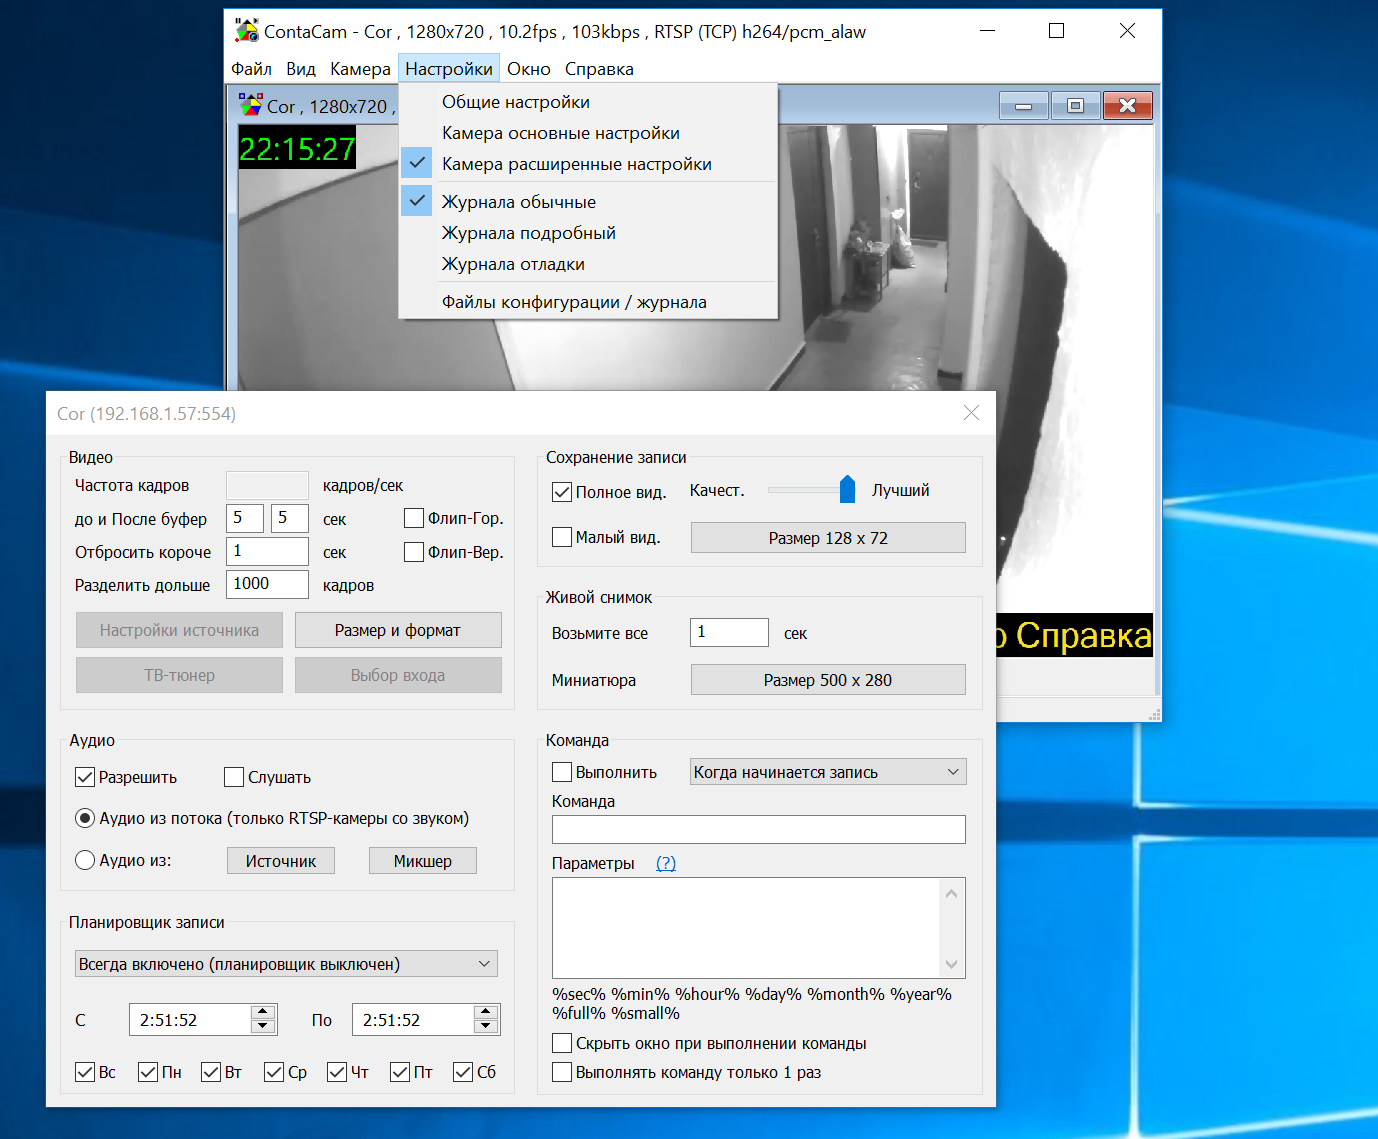Screen dimensions: 1378x1139
Task: Check the Малый вид. option
Action: pos(562,537)
